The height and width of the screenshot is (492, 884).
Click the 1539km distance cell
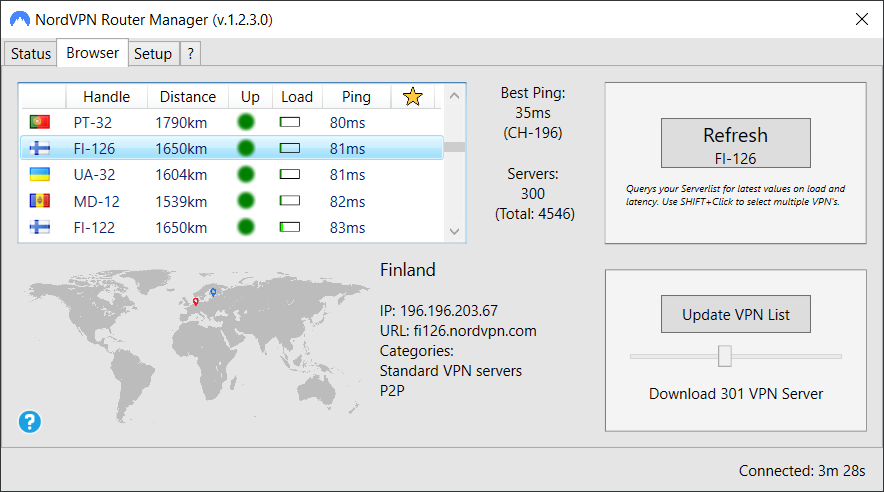point(181,201)
